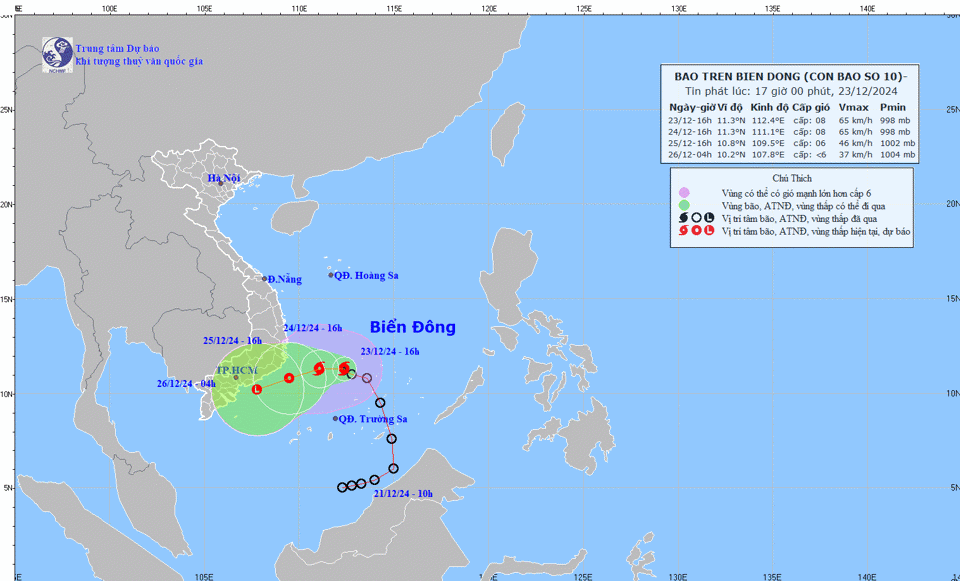Viewport: 960px width, 581px height.
Task: Click the green legend circle for storm path area
Action: click(684, 206)
